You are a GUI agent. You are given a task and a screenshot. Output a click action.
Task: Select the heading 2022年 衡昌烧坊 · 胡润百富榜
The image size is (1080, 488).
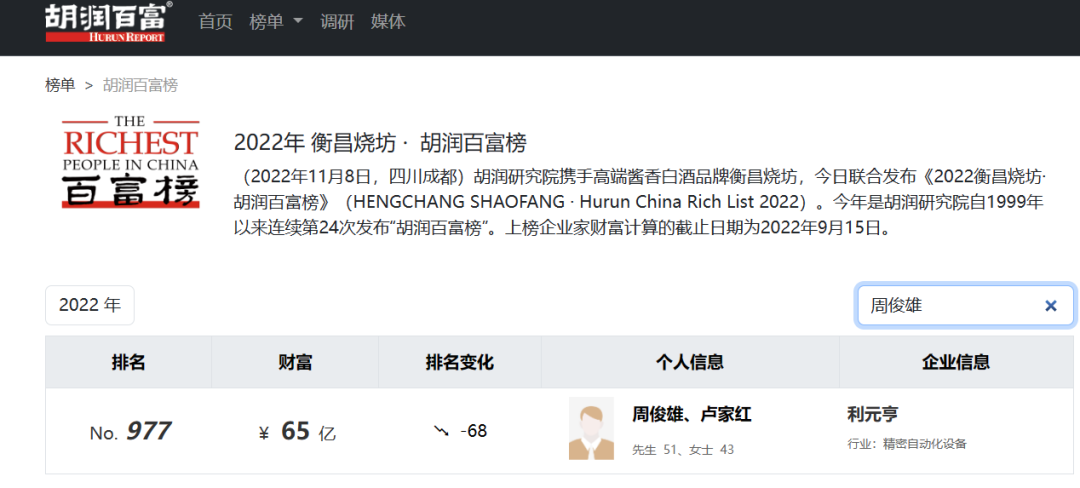point(380,143)
